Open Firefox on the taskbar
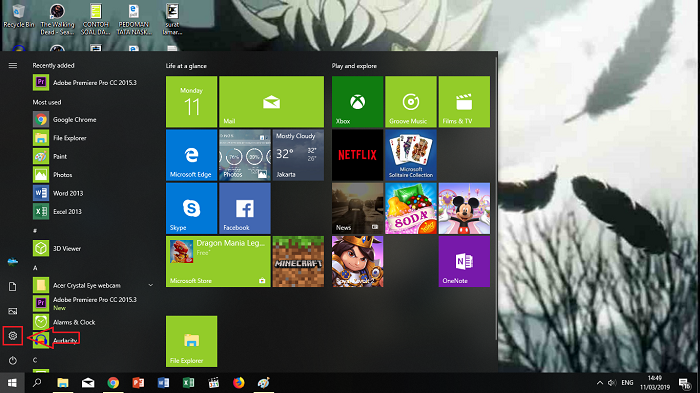Image resolution: width=700 pixels, height=393 pixels. [238, 383]
